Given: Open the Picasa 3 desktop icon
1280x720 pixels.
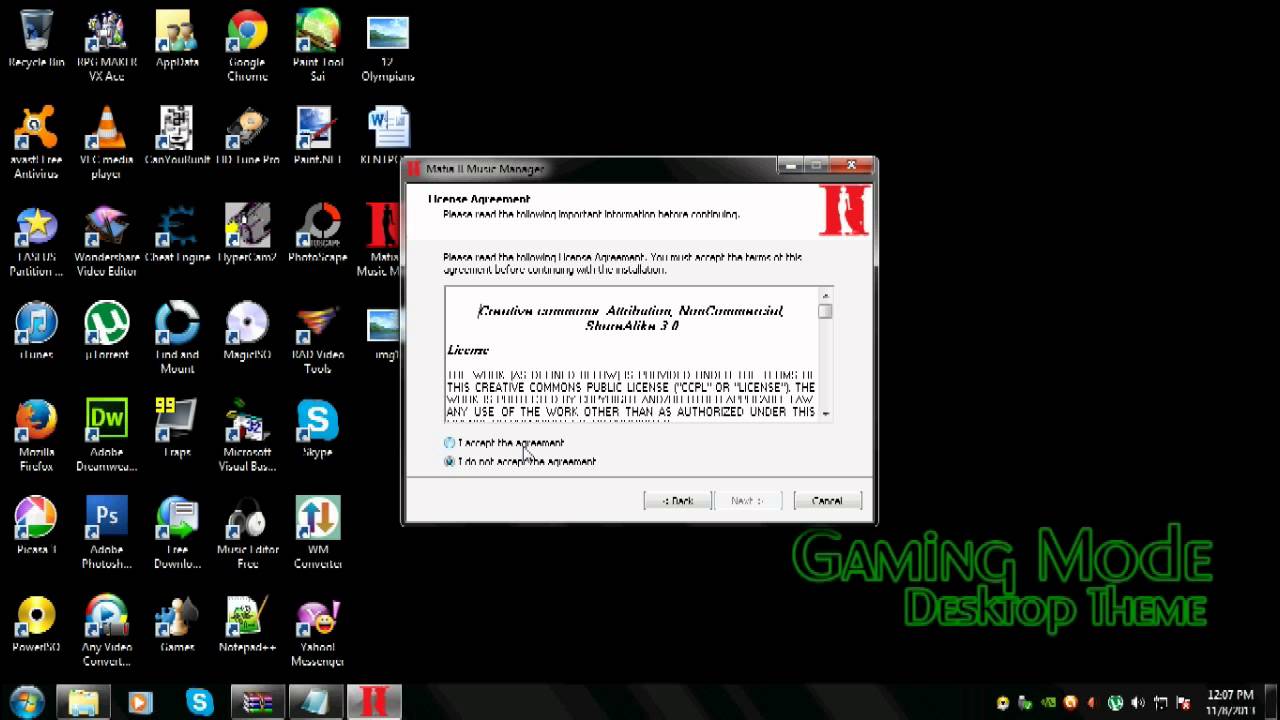Looking at the screenshot, I should click(x=36, y=526).
